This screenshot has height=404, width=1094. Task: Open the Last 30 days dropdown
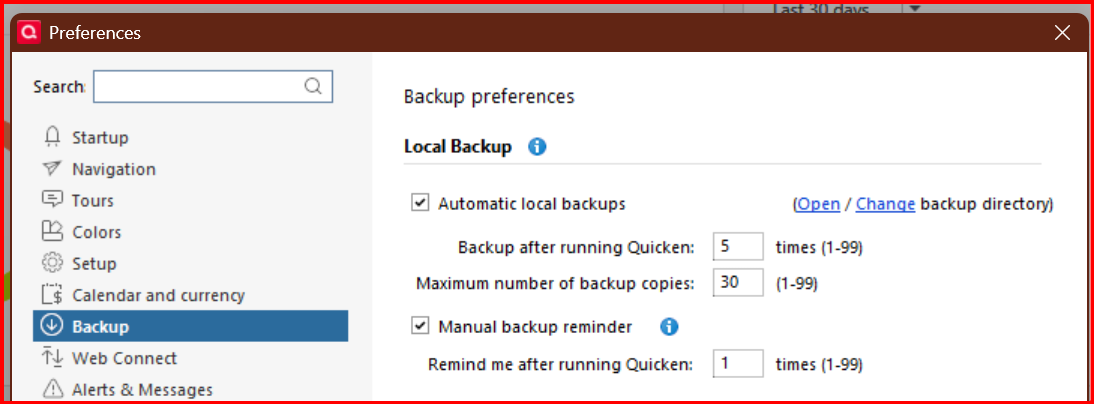click(915, 9)
